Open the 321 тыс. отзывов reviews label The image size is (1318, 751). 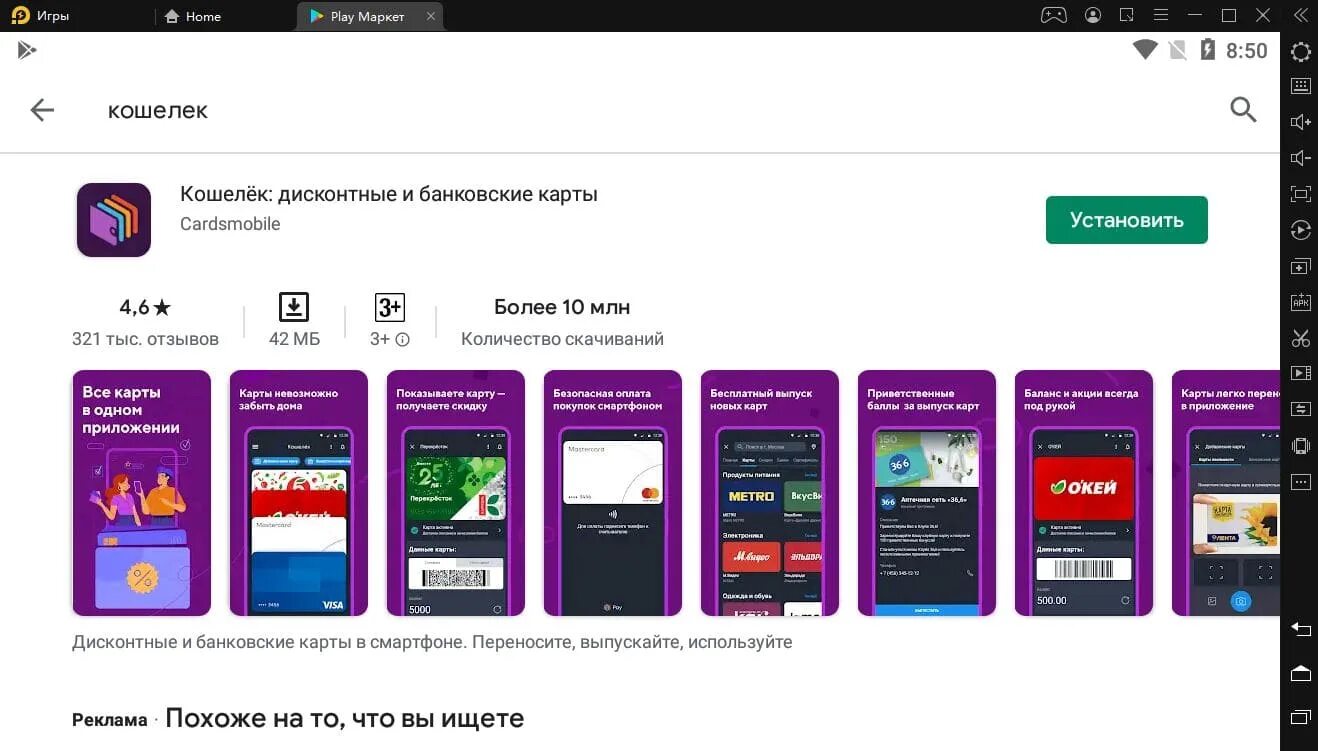145,339
